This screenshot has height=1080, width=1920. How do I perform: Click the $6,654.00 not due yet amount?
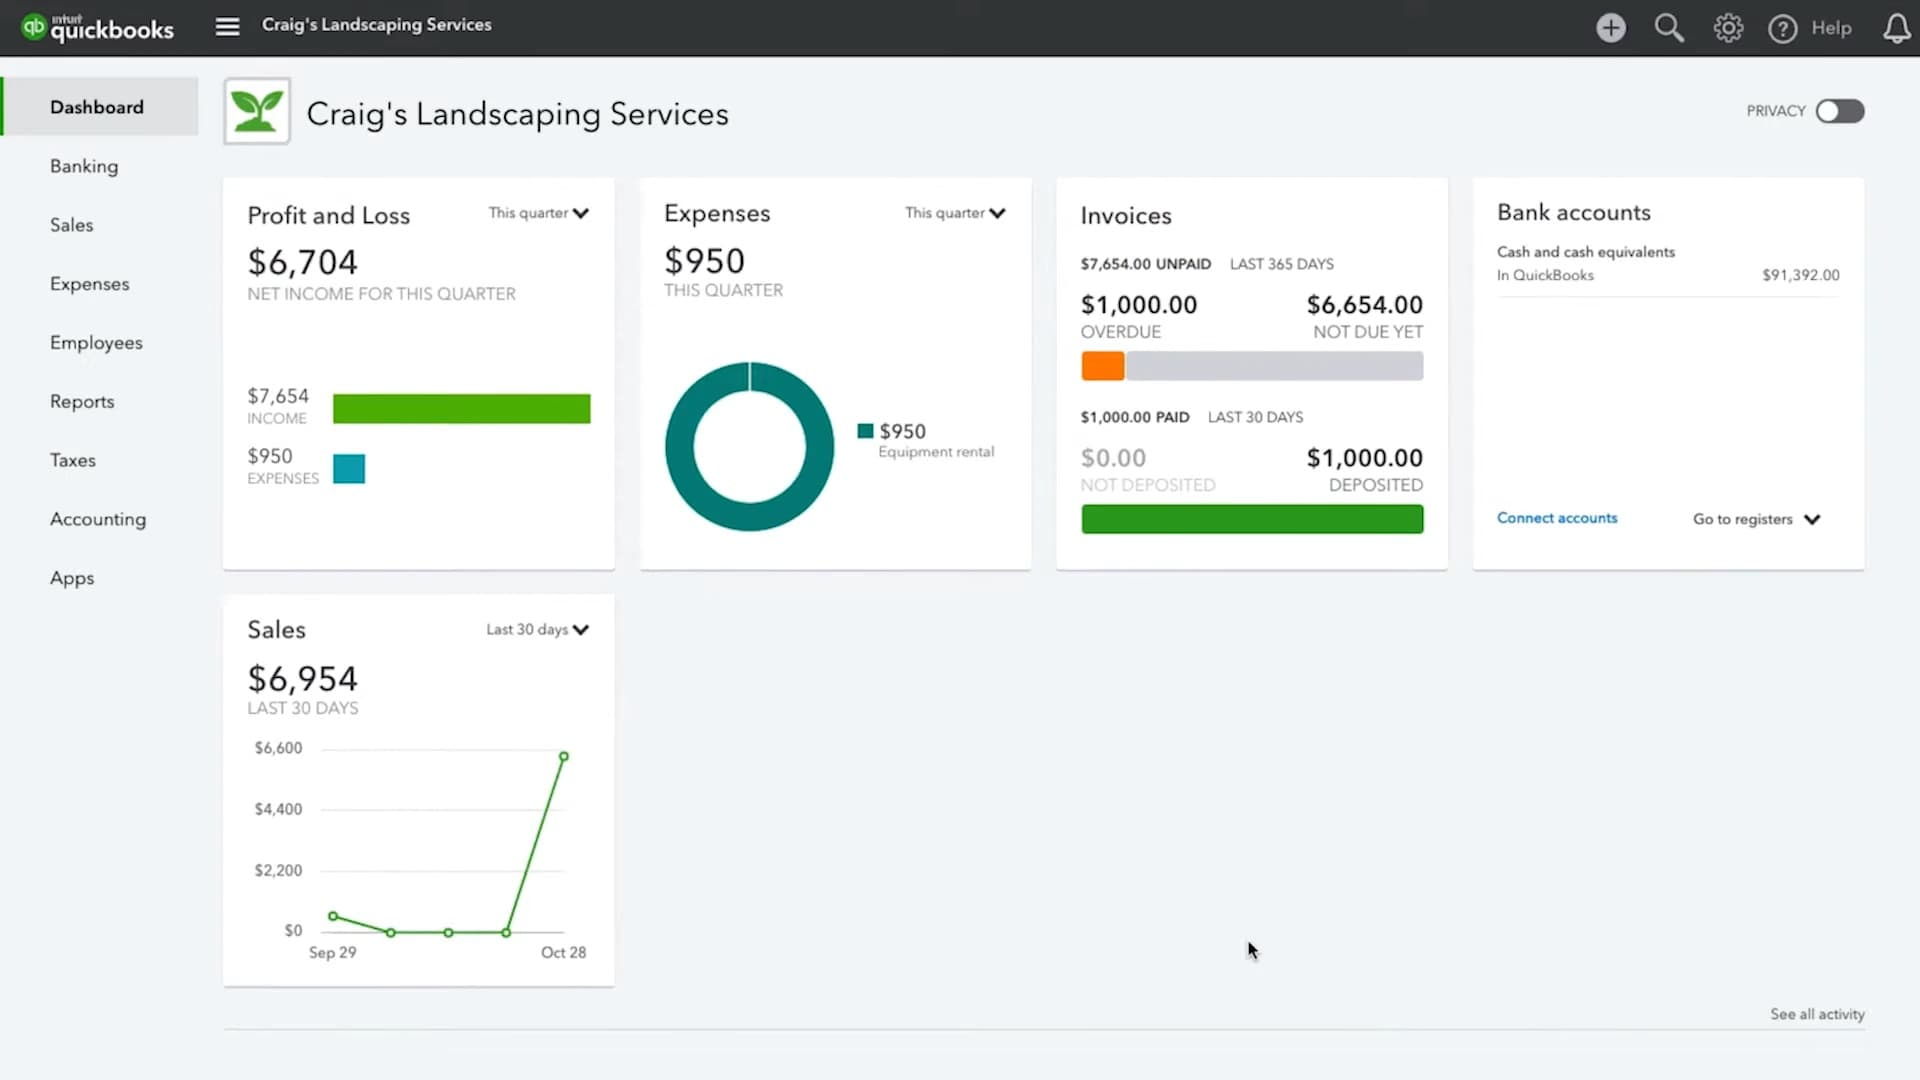tap(1364, 305)
